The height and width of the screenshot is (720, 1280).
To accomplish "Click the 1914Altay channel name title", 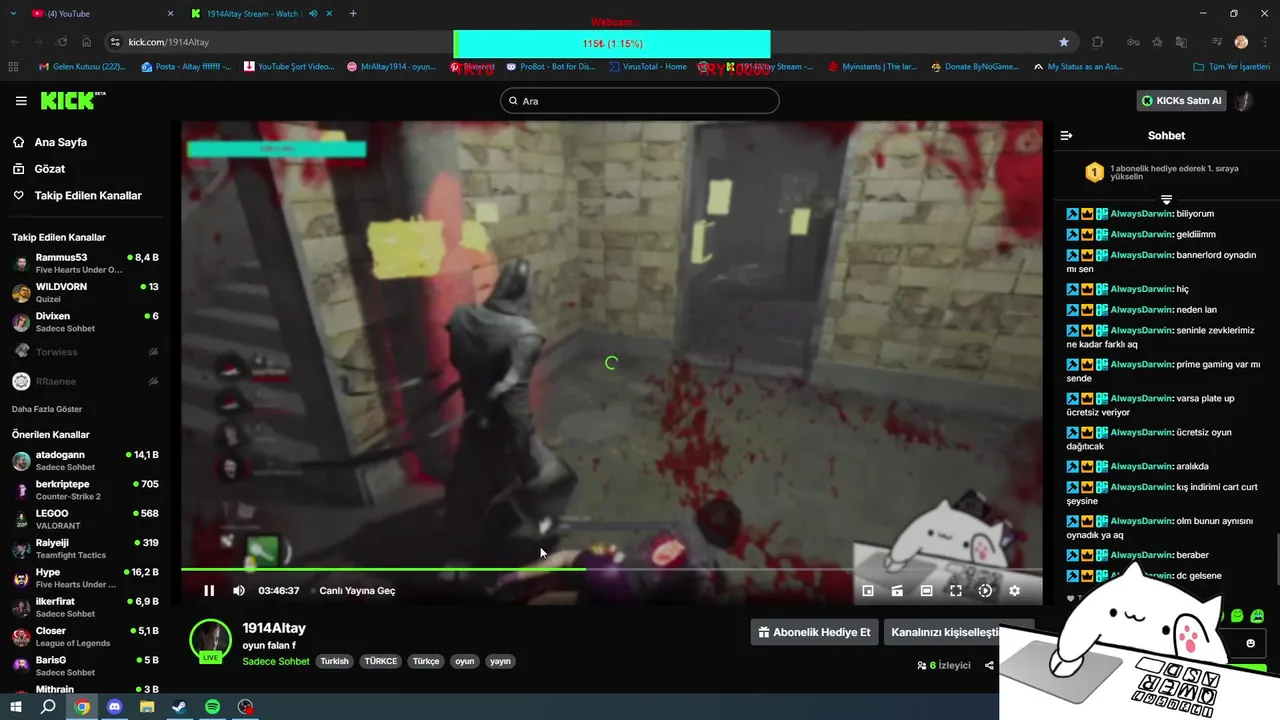I will (x=274, y=628).
